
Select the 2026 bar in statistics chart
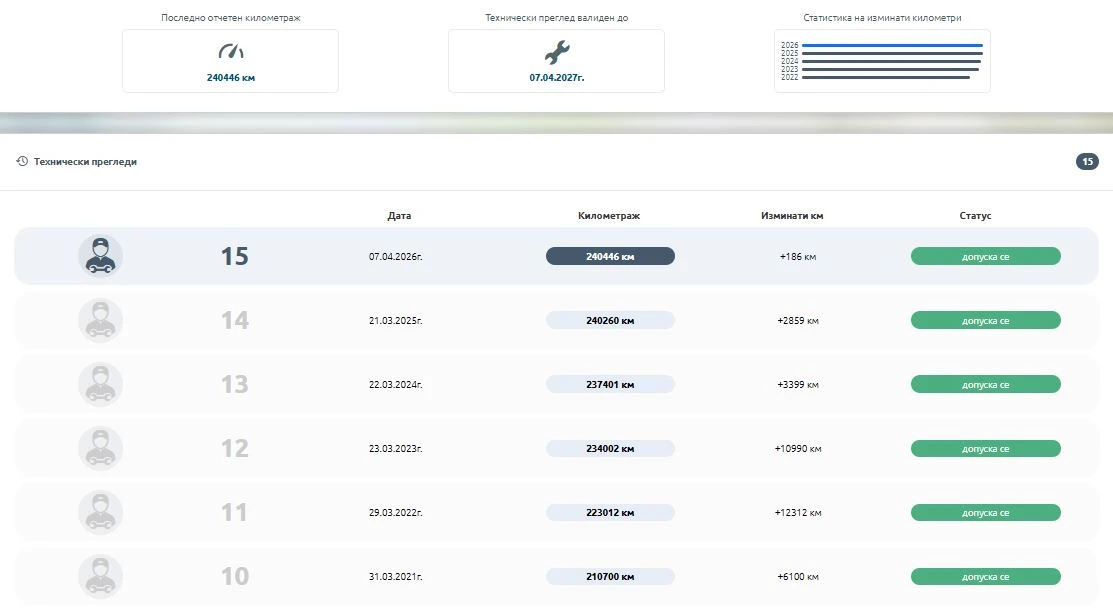[x=892, y=45]
